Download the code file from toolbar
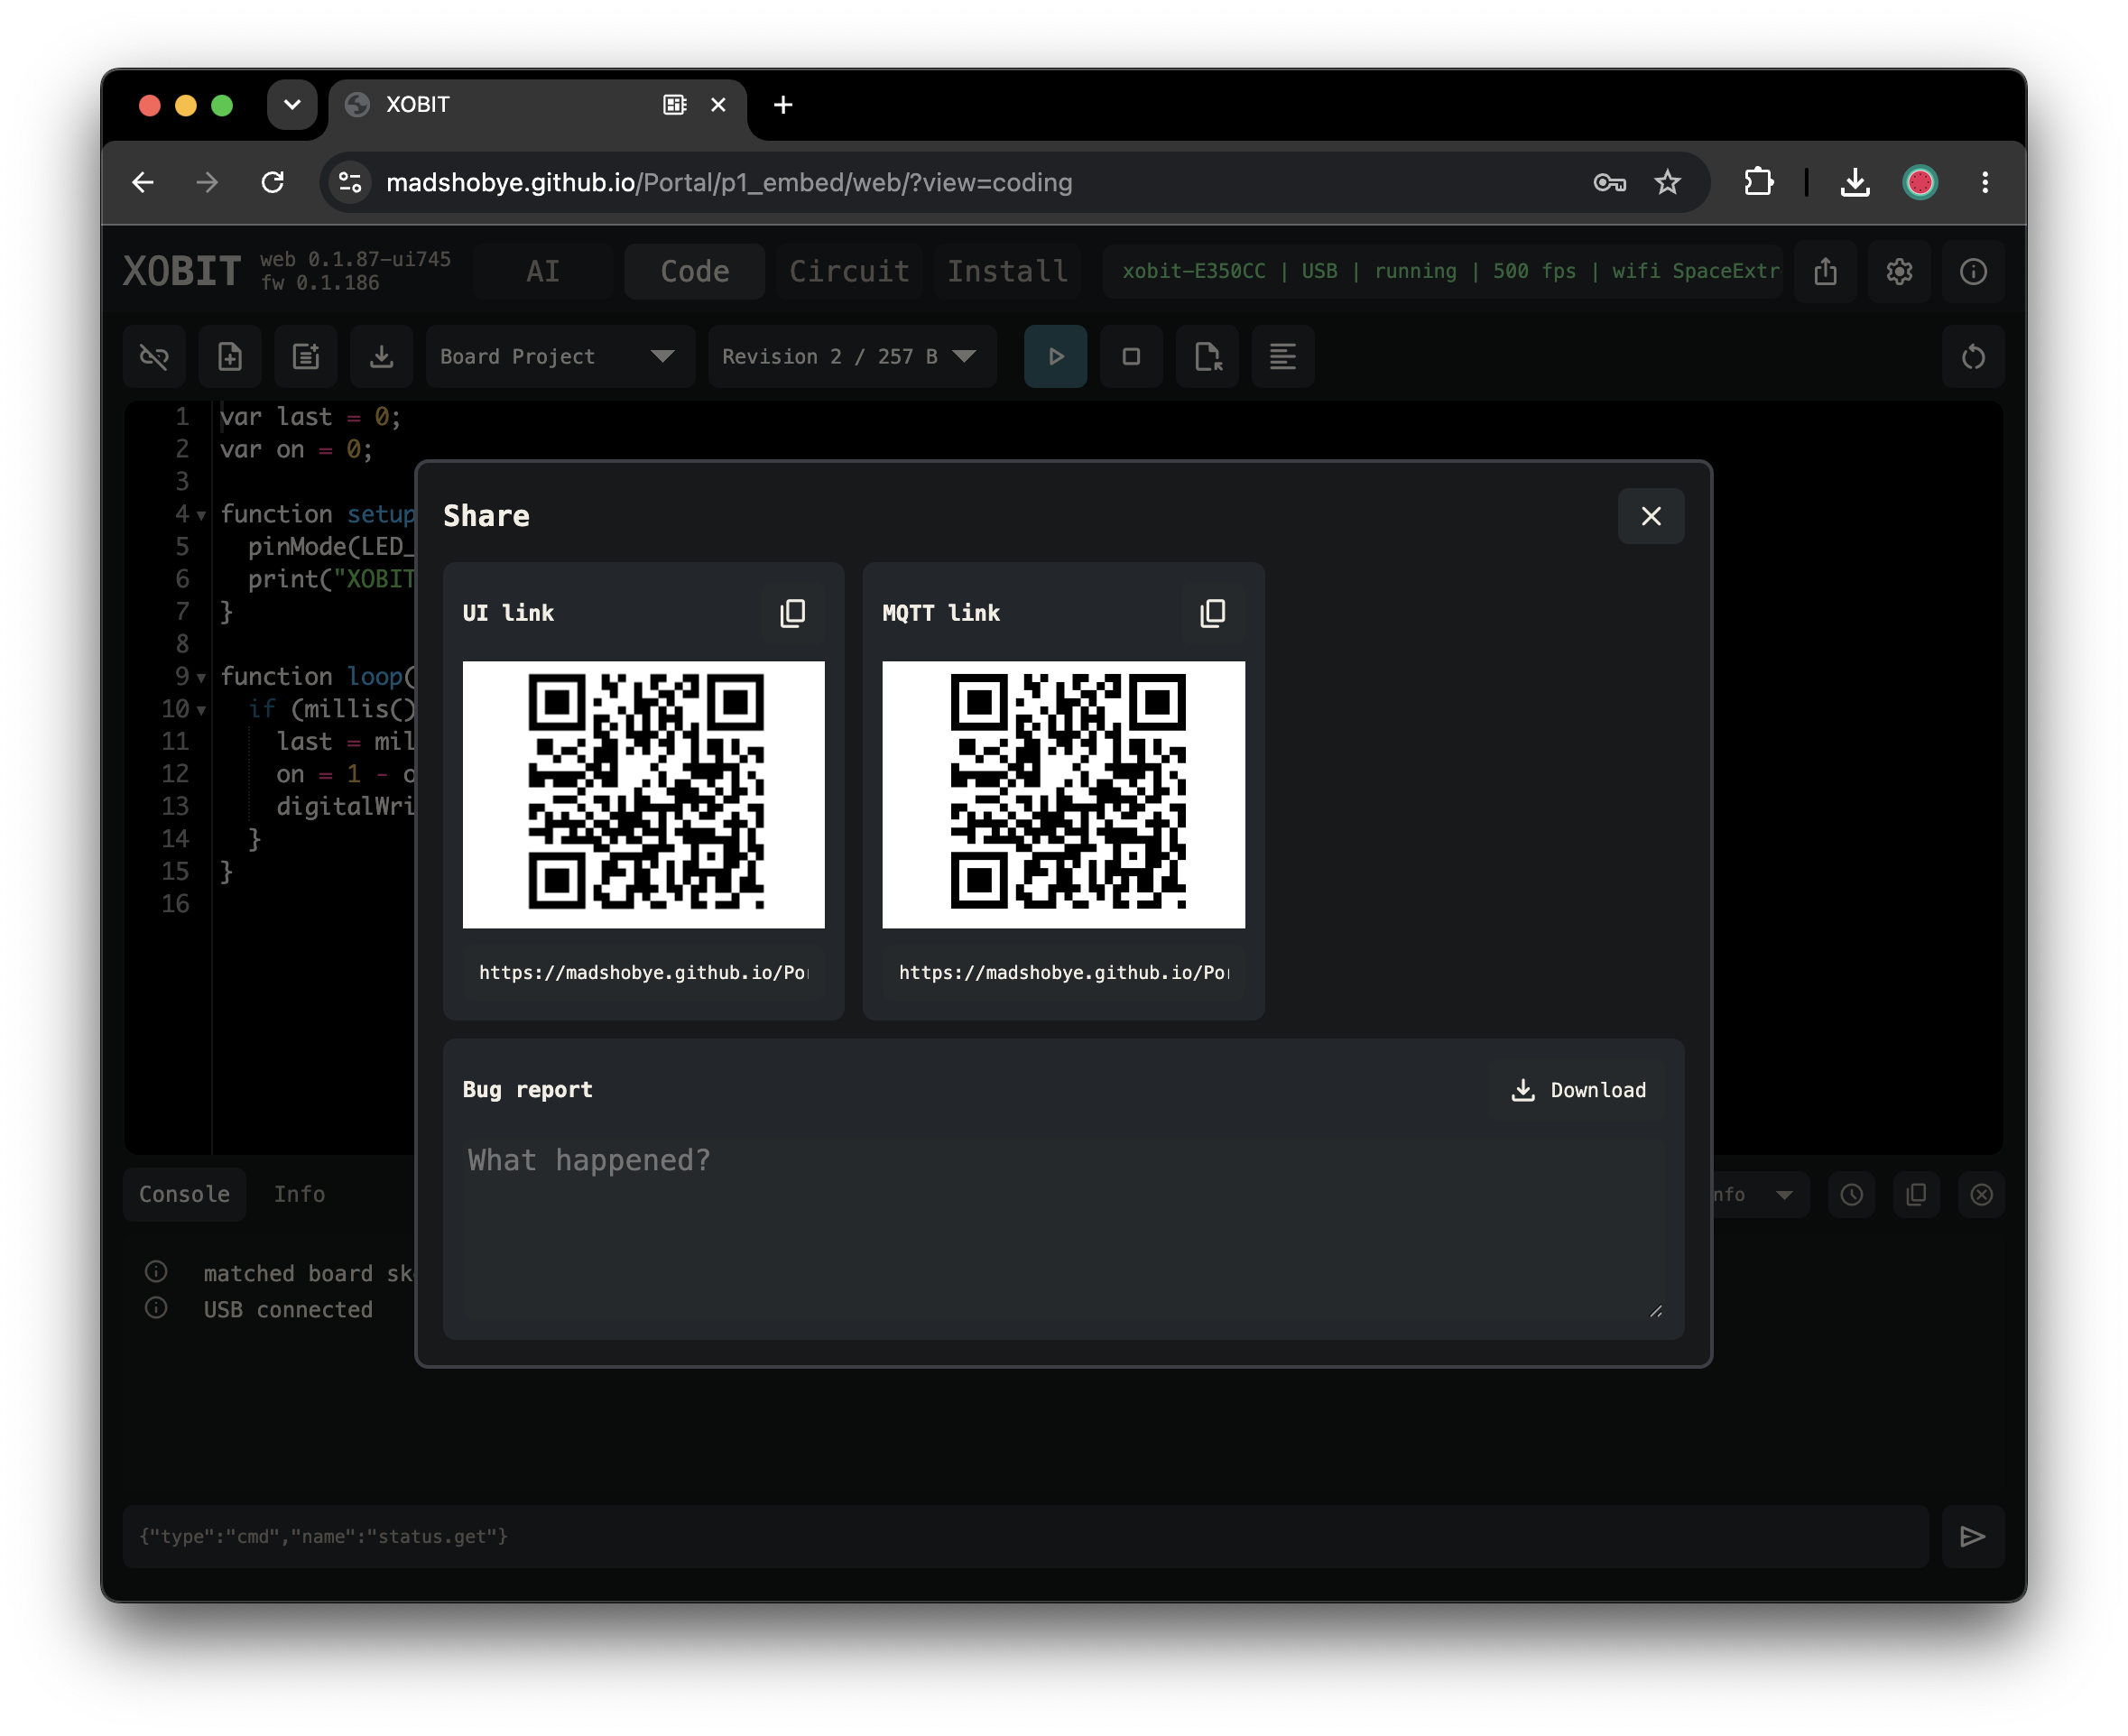The image size is (2128, 1736). click(x=382, y=356)
